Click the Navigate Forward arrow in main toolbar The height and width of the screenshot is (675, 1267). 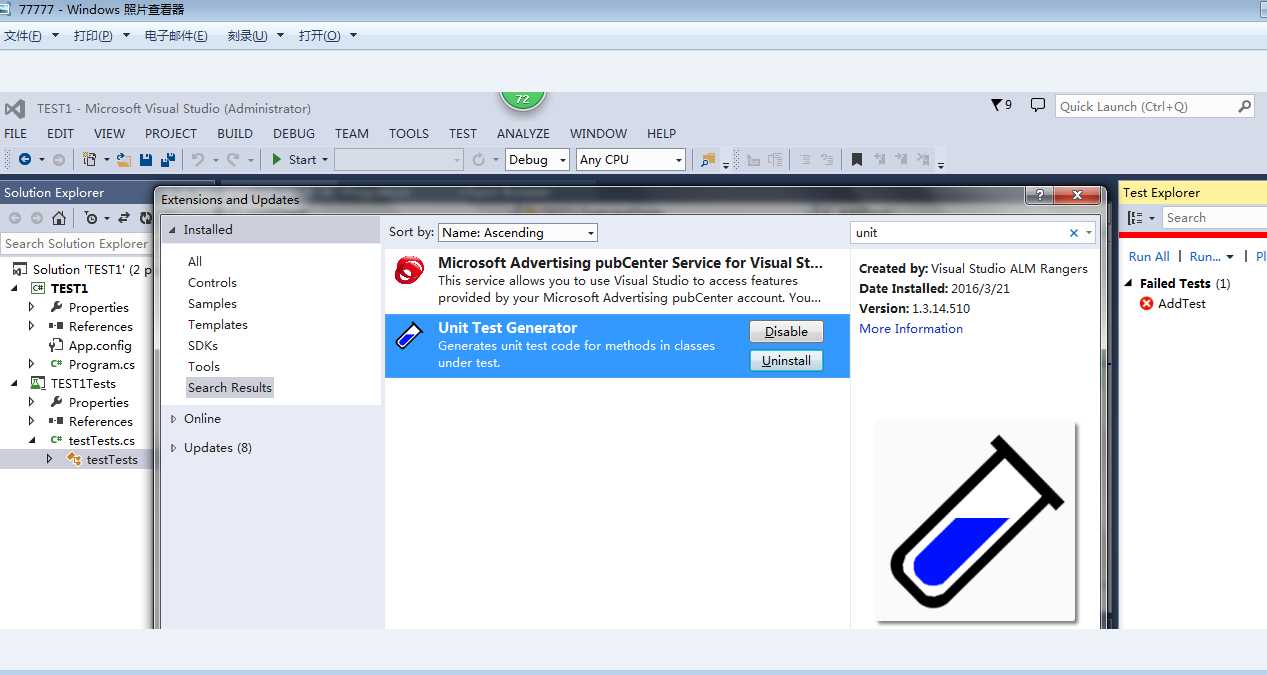tap(59, 159)
